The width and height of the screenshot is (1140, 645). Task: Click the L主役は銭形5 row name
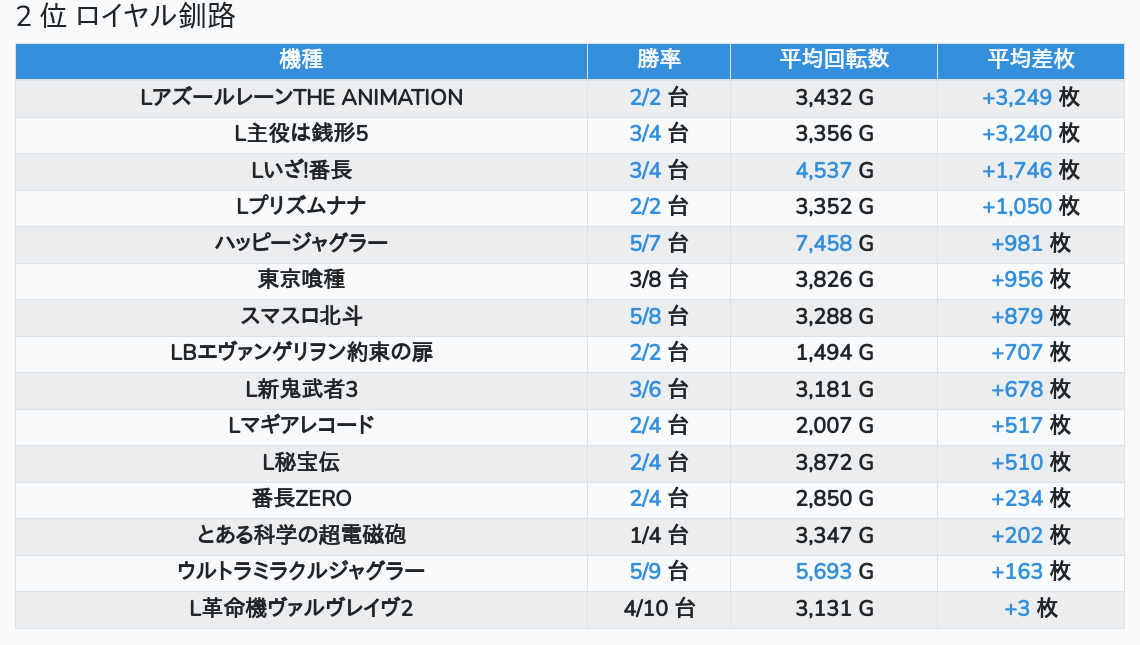point(301,134)
